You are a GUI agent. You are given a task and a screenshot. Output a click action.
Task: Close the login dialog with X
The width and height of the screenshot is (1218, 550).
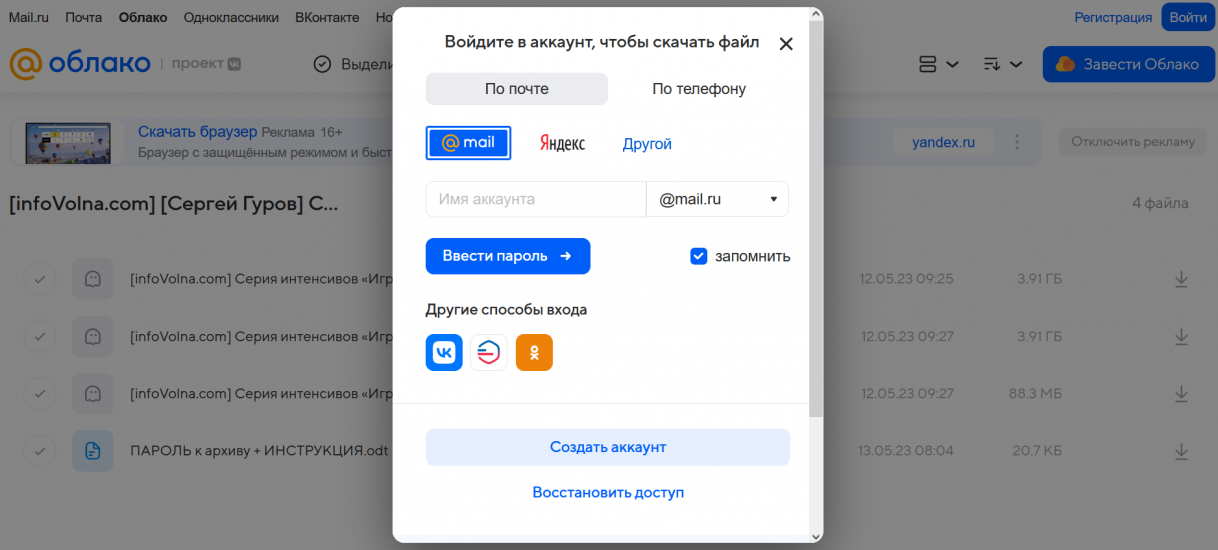[x=786, y=44]
